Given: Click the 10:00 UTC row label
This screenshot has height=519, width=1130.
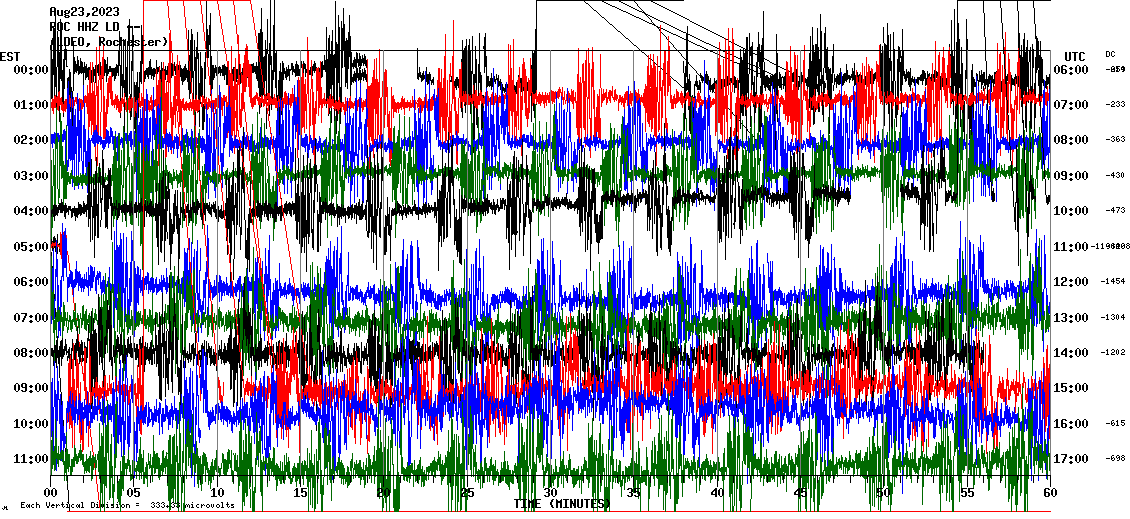Looking at the screenshot, I should click(1073, 211).
